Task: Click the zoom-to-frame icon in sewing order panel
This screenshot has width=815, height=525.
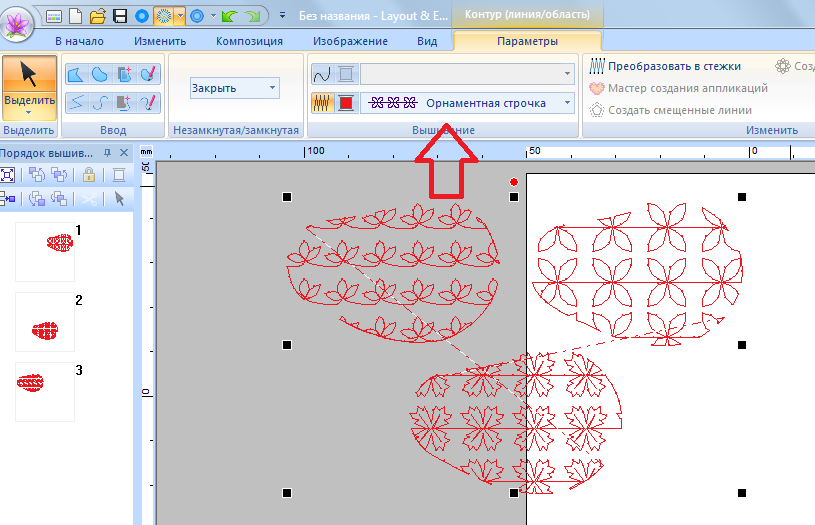Action: click(8, 175)
